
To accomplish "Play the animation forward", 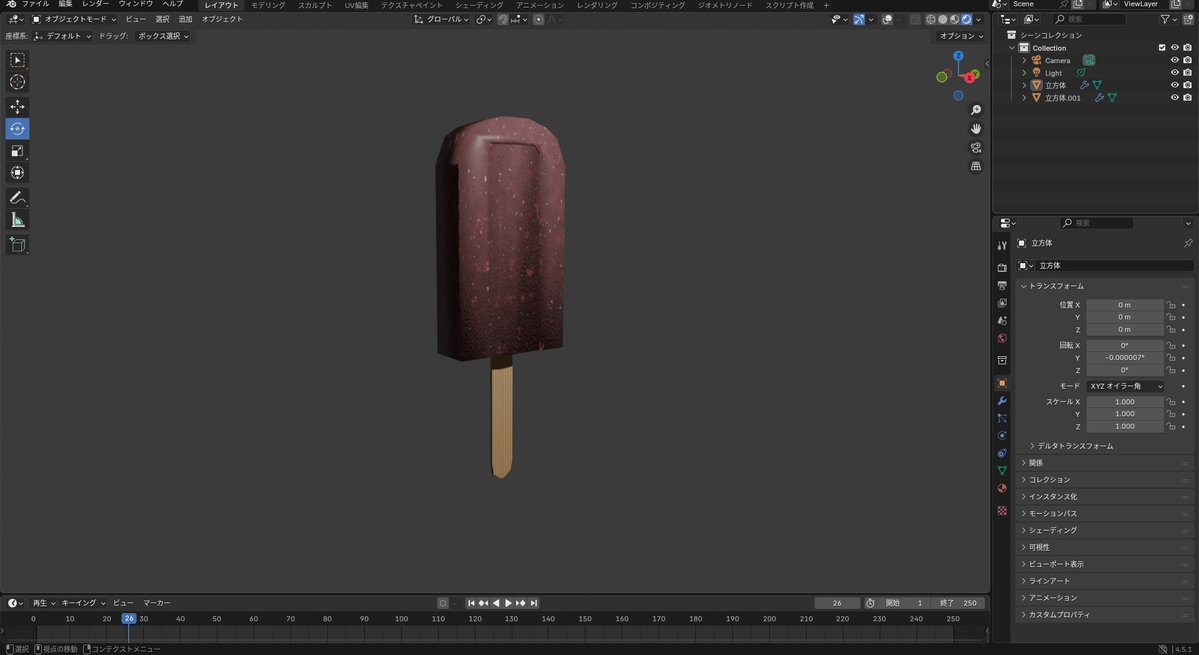I will 508,603.
